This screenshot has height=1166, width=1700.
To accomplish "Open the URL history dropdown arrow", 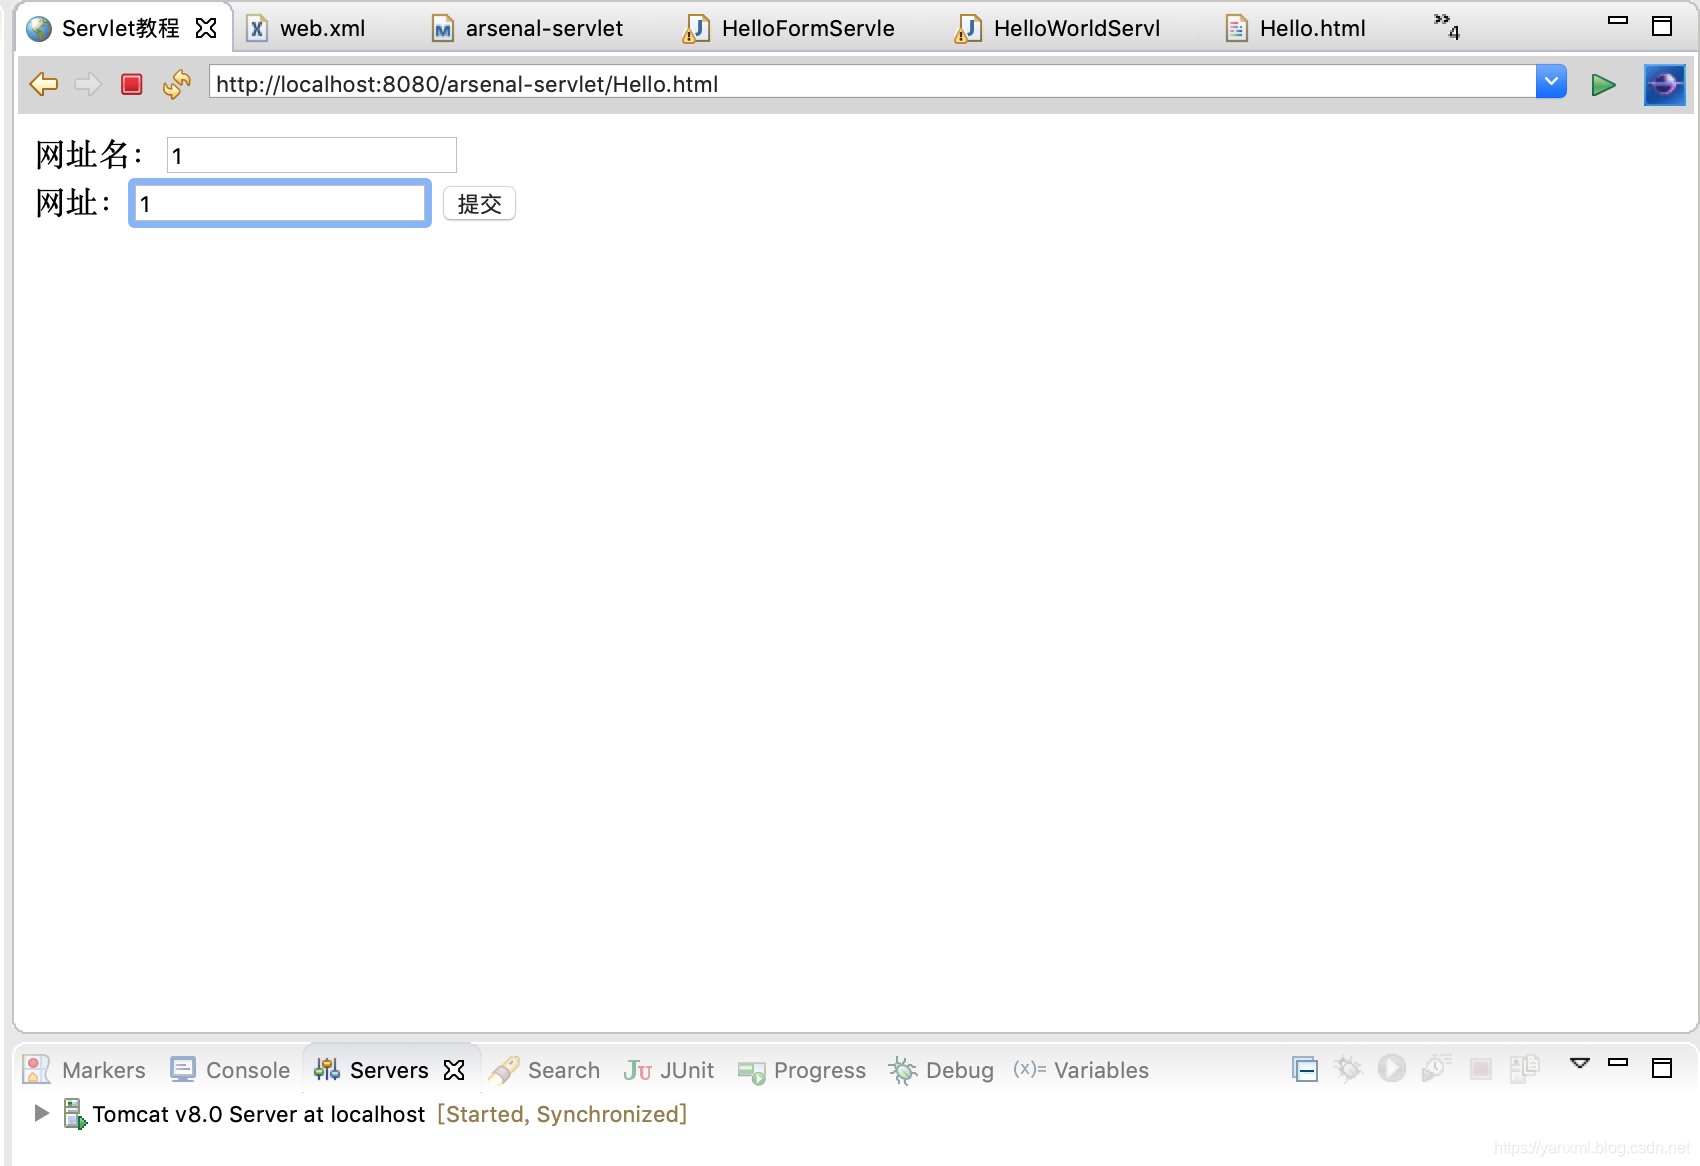I will pyautogui.click(x=1551, y=82).
